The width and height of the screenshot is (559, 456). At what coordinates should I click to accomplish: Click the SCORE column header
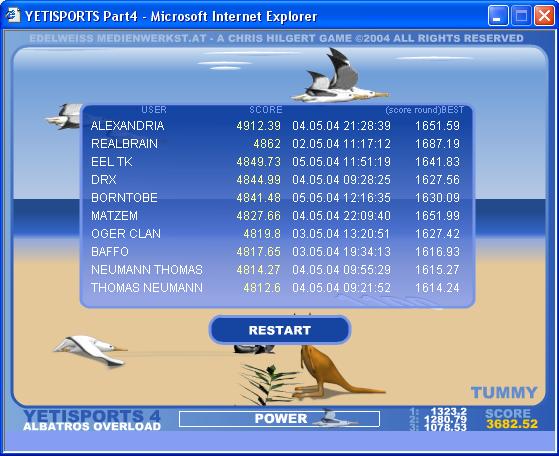click(266, 109)
